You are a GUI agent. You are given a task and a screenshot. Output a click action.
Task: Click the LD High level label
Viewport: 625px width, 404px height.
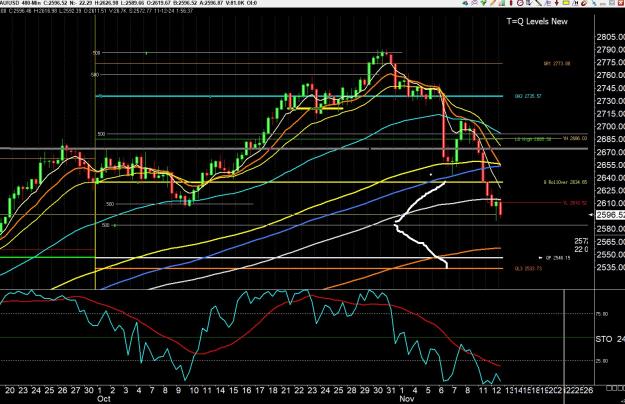tap(533, 139)
